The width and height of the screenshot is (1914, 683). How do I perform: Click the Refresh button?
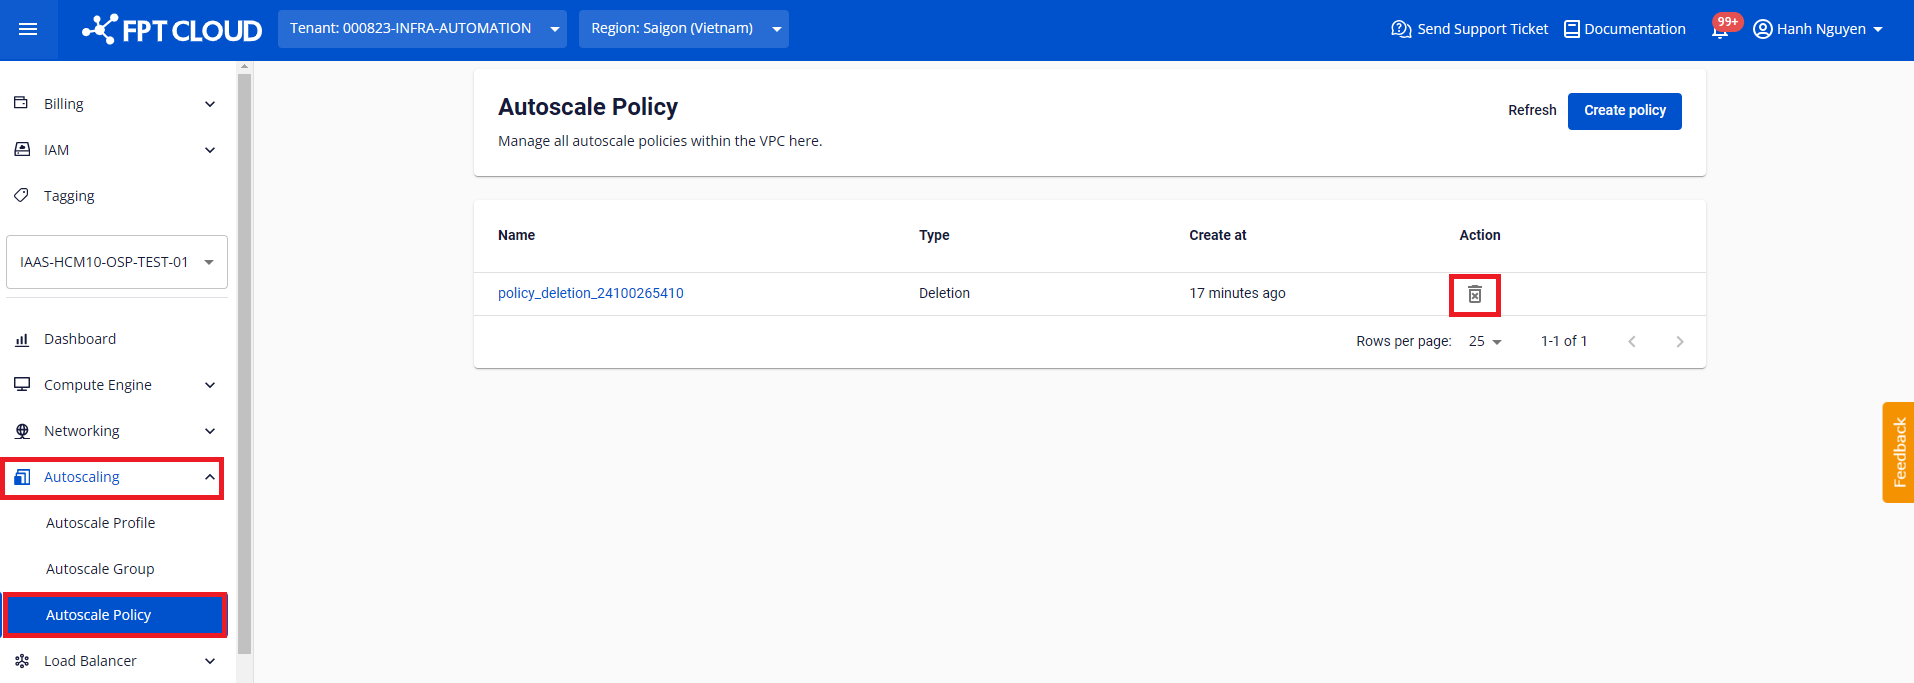1531,111
